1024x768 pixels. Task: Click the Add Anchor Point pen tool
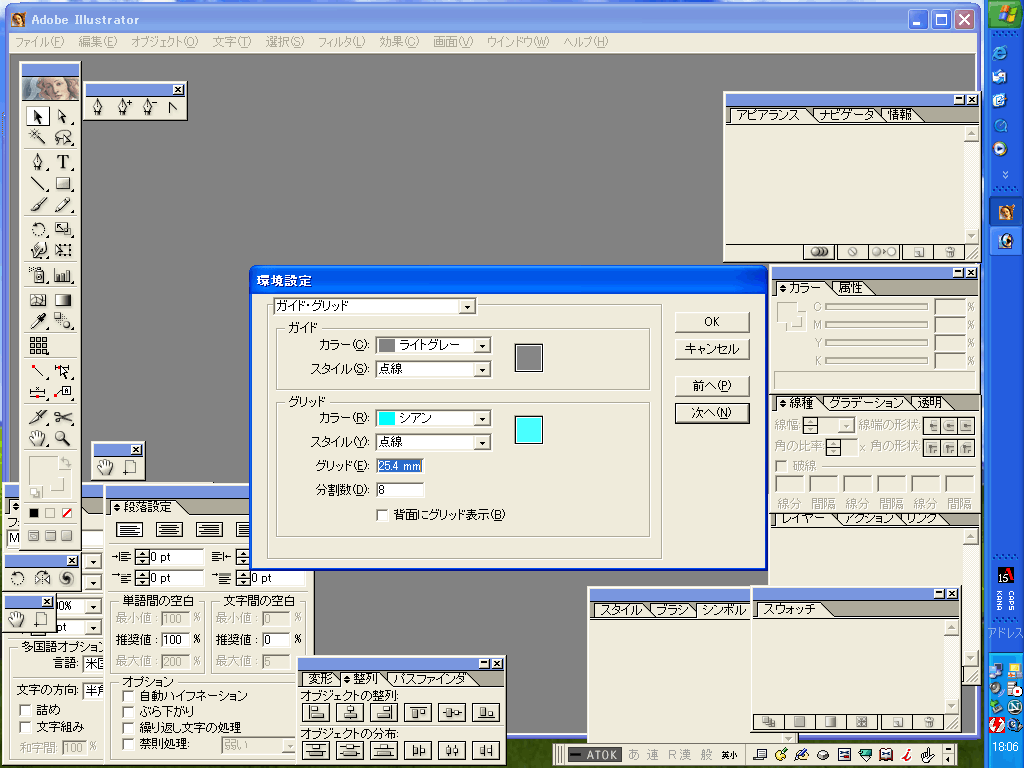point(124,107)
